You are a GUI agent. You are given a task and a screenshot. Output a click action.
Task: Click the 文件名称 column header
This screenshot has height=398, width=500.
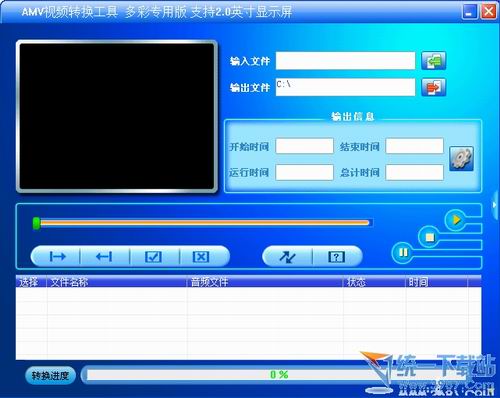(x=117, y=282)
